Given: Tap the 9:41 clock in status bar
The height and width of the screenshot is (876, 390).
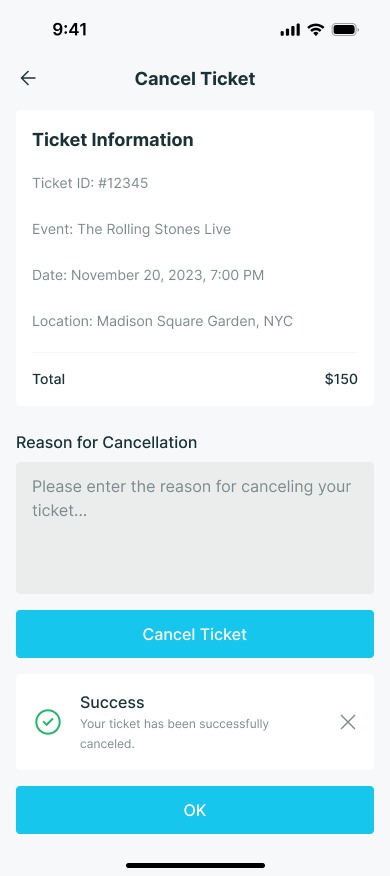Looking at the screenshot, I should pyautogui.click(x=70, y=29).
